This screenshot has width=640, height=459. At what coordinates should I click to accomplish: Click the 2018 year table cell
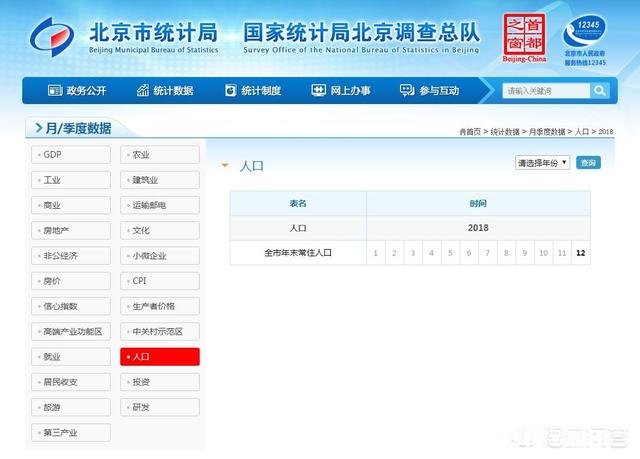[478, 228]
